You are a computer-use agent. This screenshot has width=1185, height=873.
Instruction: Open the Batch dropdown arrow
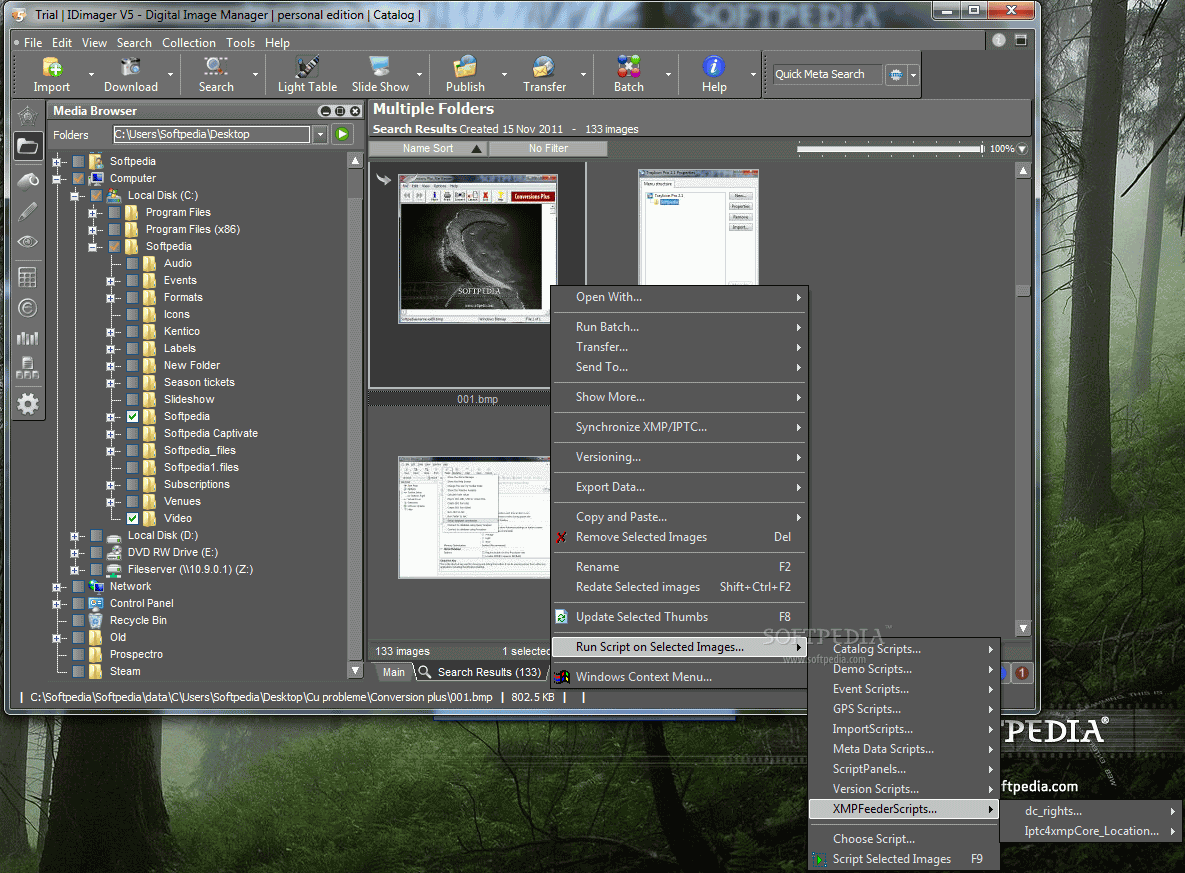[x=668, y=75]
